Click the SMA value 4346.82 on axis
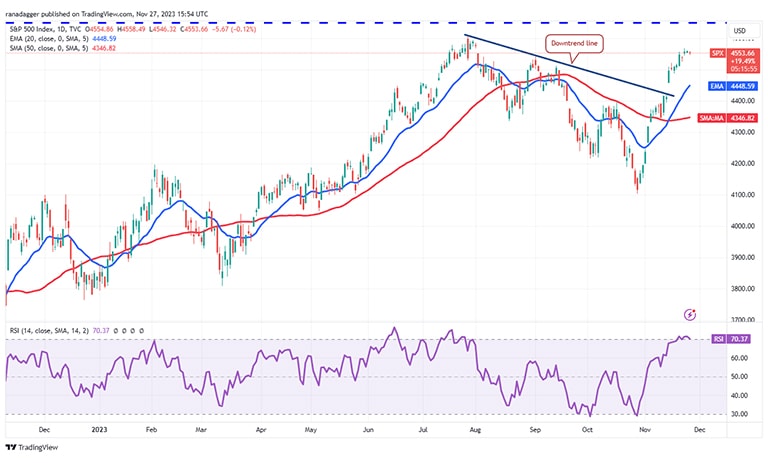768x463 pixels. click(743, 118)
